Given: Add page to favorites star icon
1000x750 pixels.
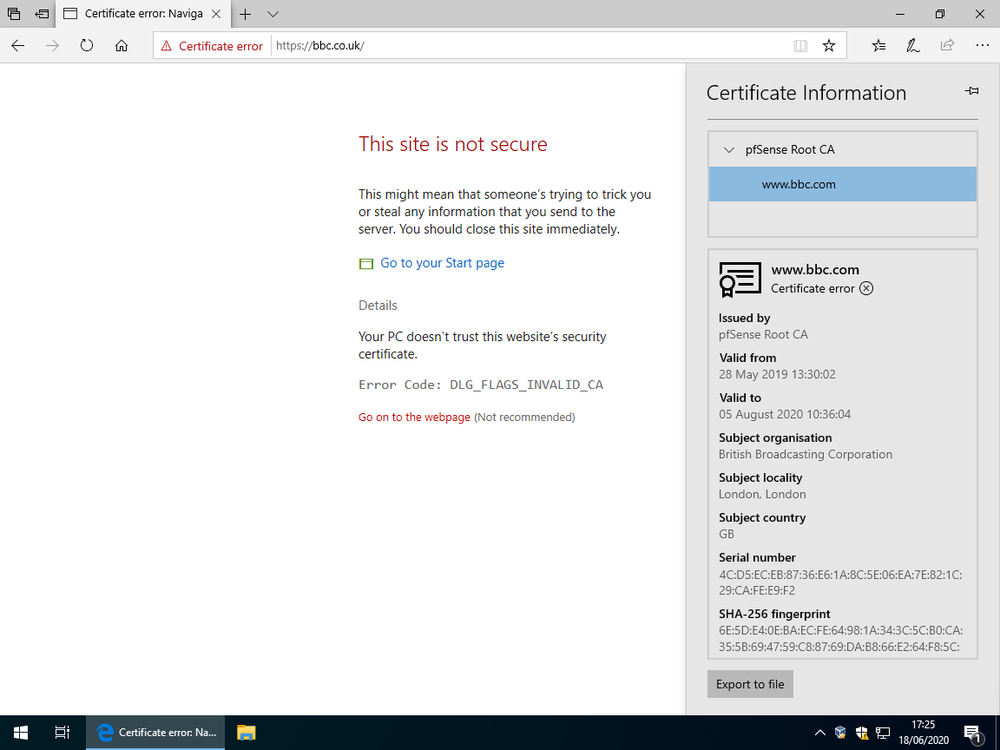Looking at the screenshot, I should point(828,46).
